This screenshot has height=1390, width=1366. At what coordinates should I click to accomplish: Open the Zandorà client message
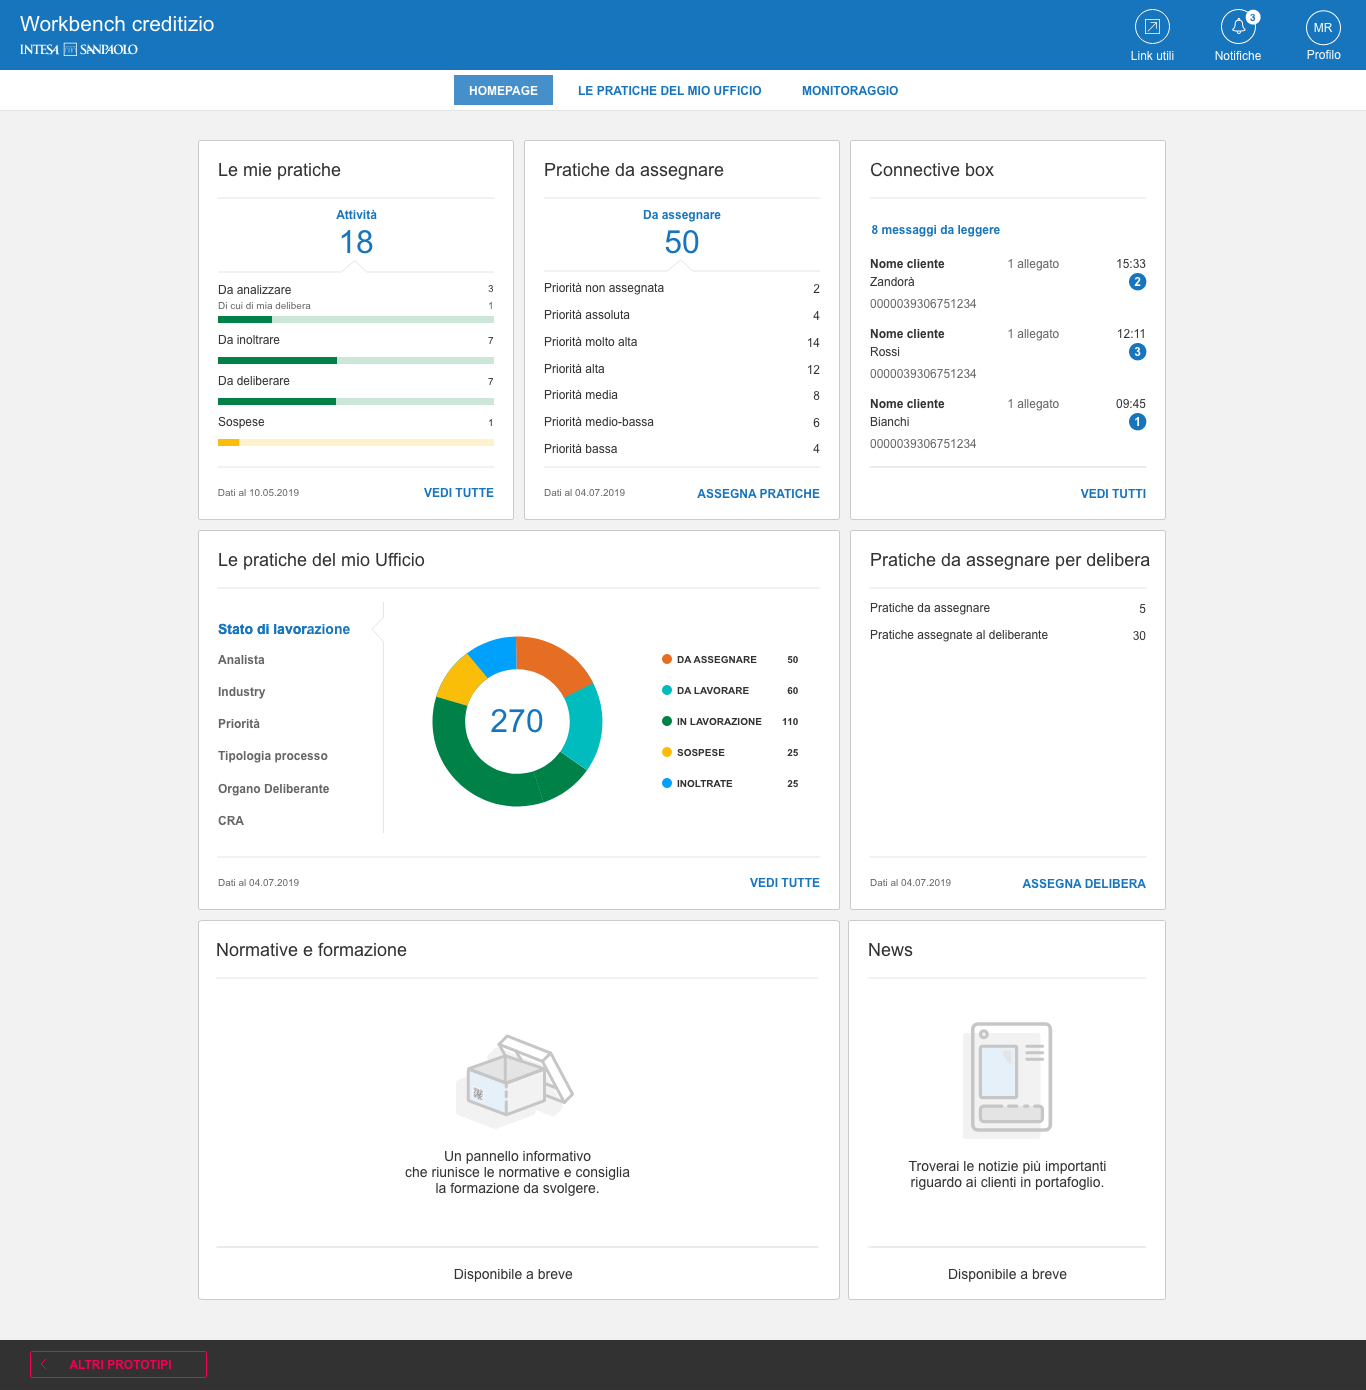pos(1008,283)
